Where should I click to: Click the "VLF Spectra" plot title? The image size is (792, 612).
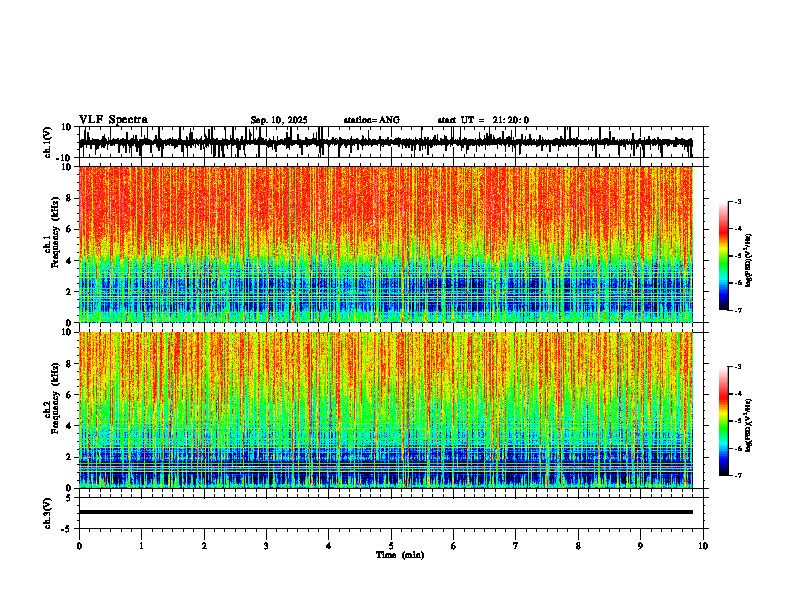113,120
